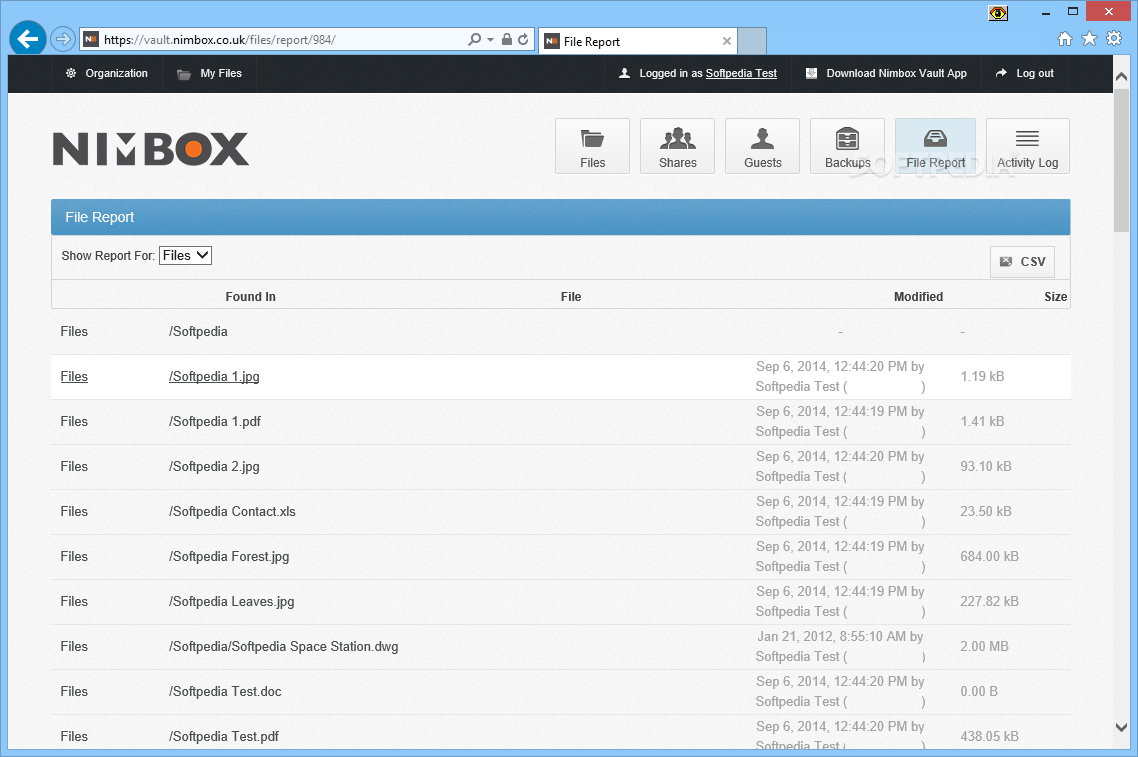Screen dimensions: 1138x757
Task: Click Log out
Action: [x=1025, y=73]
